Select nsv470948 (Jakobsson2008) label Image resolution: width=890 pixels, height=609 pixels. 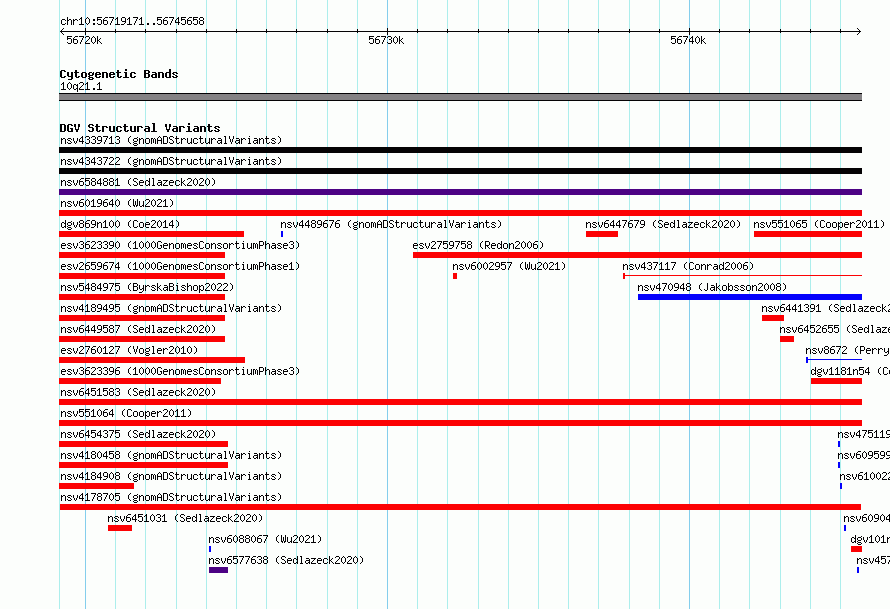coord(712,287)
